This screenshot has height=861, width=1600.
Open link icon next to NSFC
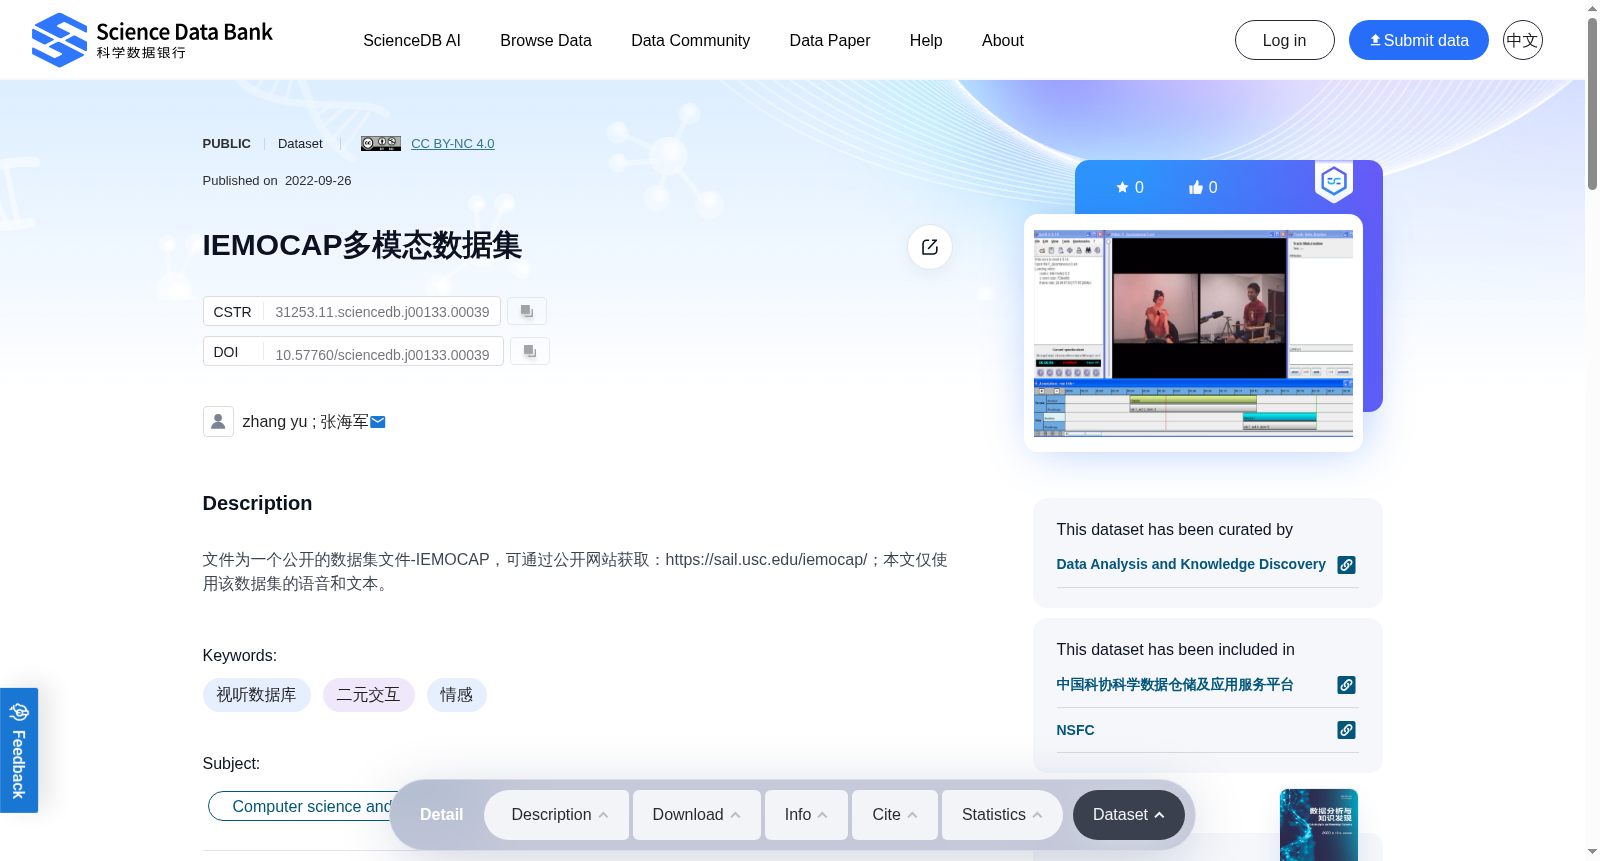click(x=1347, y=730)
